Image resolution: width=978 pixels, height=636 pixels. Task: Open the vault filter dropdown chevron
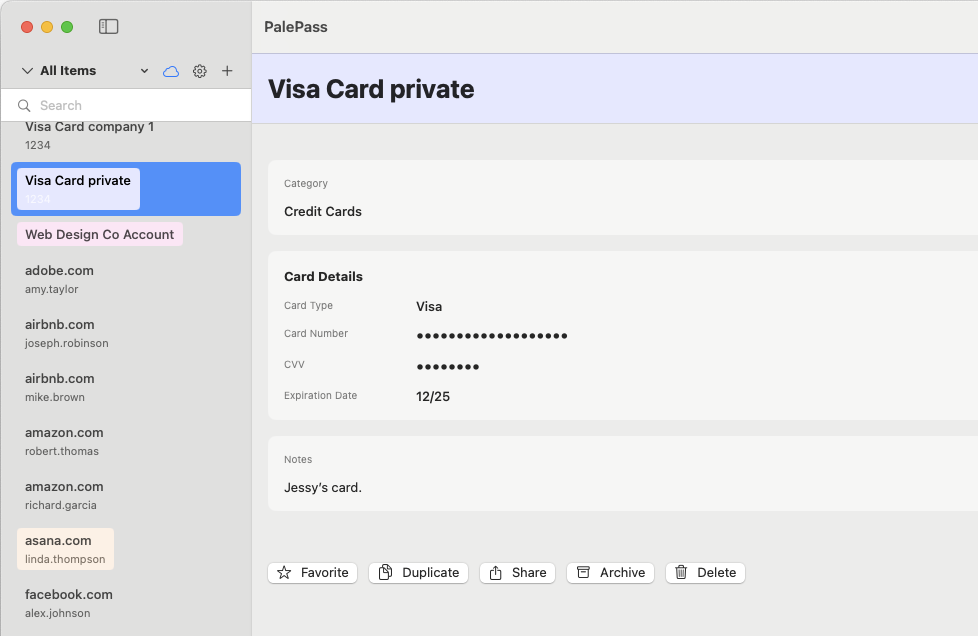142,71
